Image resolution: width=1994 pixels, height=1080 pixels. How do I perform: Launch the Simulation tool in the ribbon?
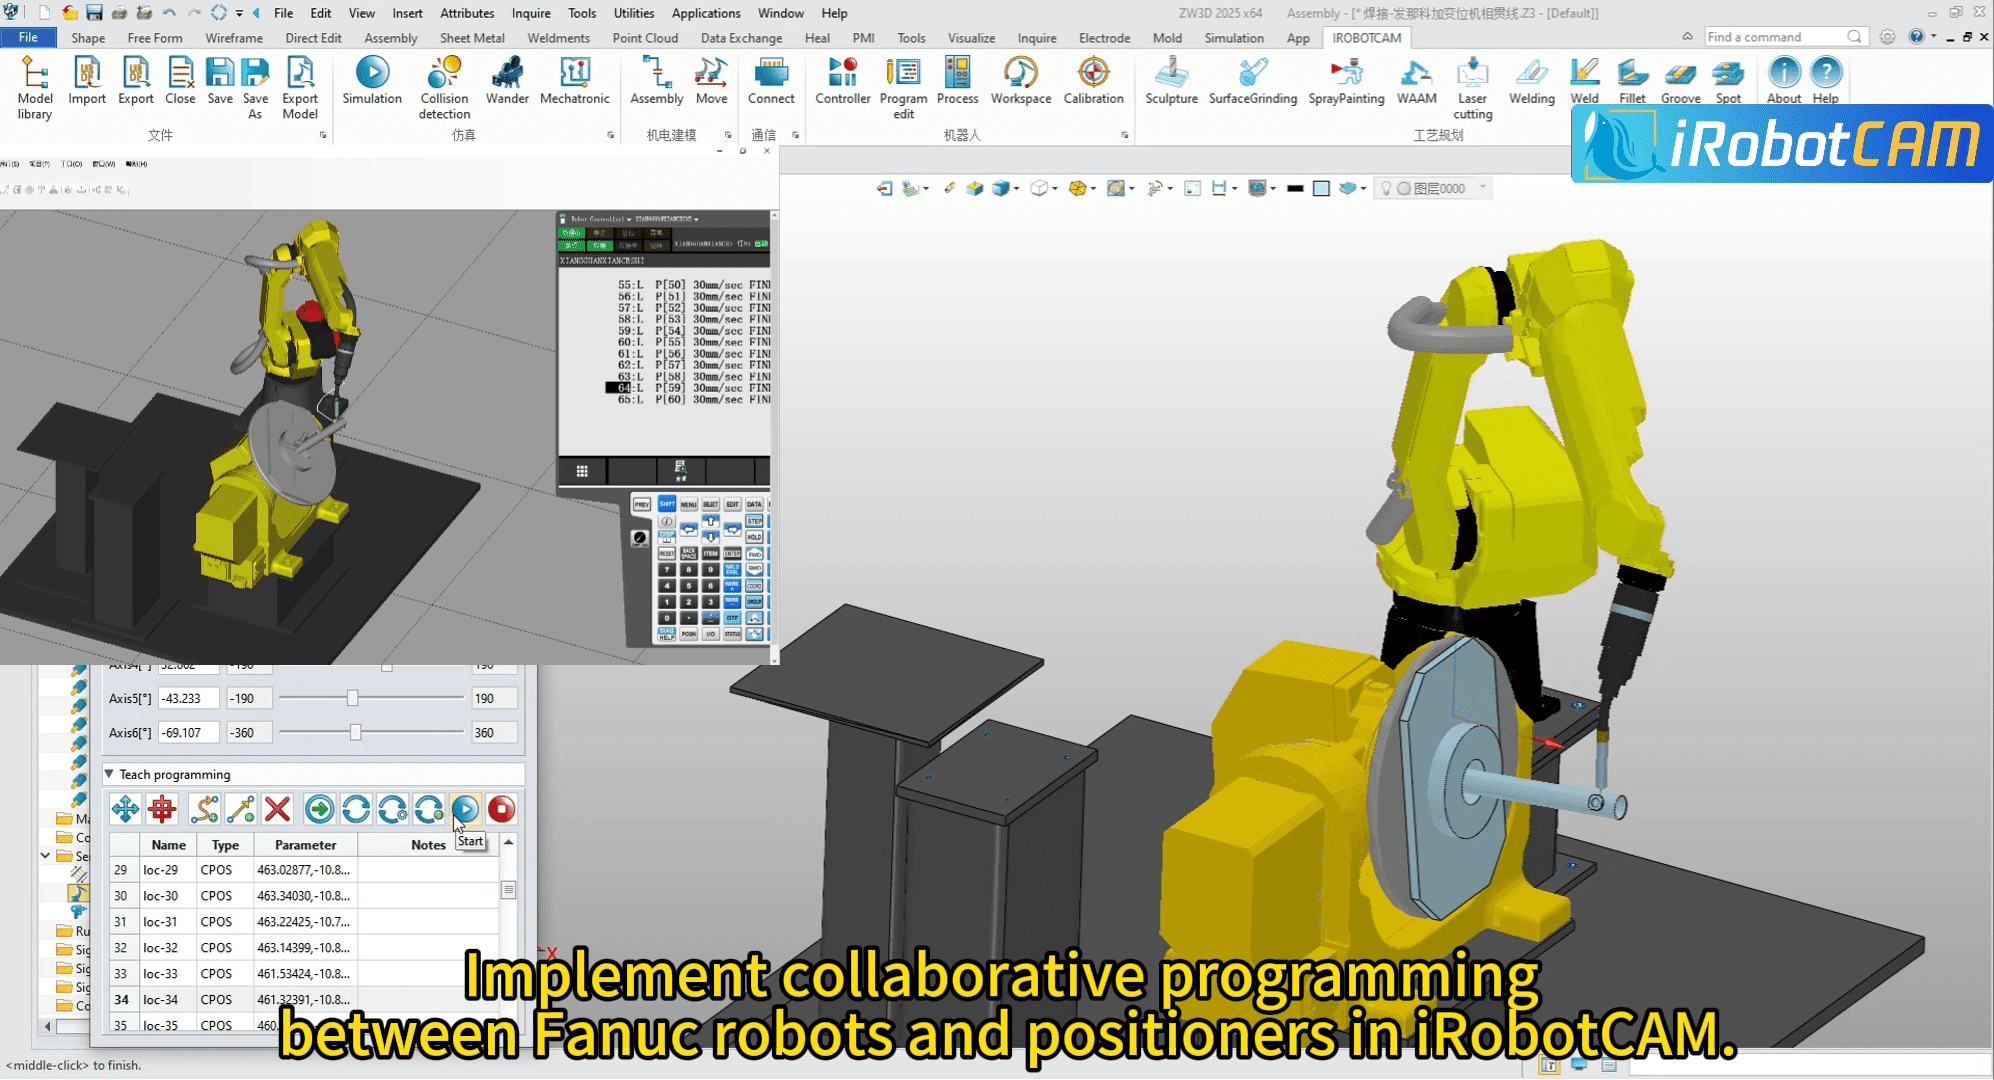click(x=371, y=85)
